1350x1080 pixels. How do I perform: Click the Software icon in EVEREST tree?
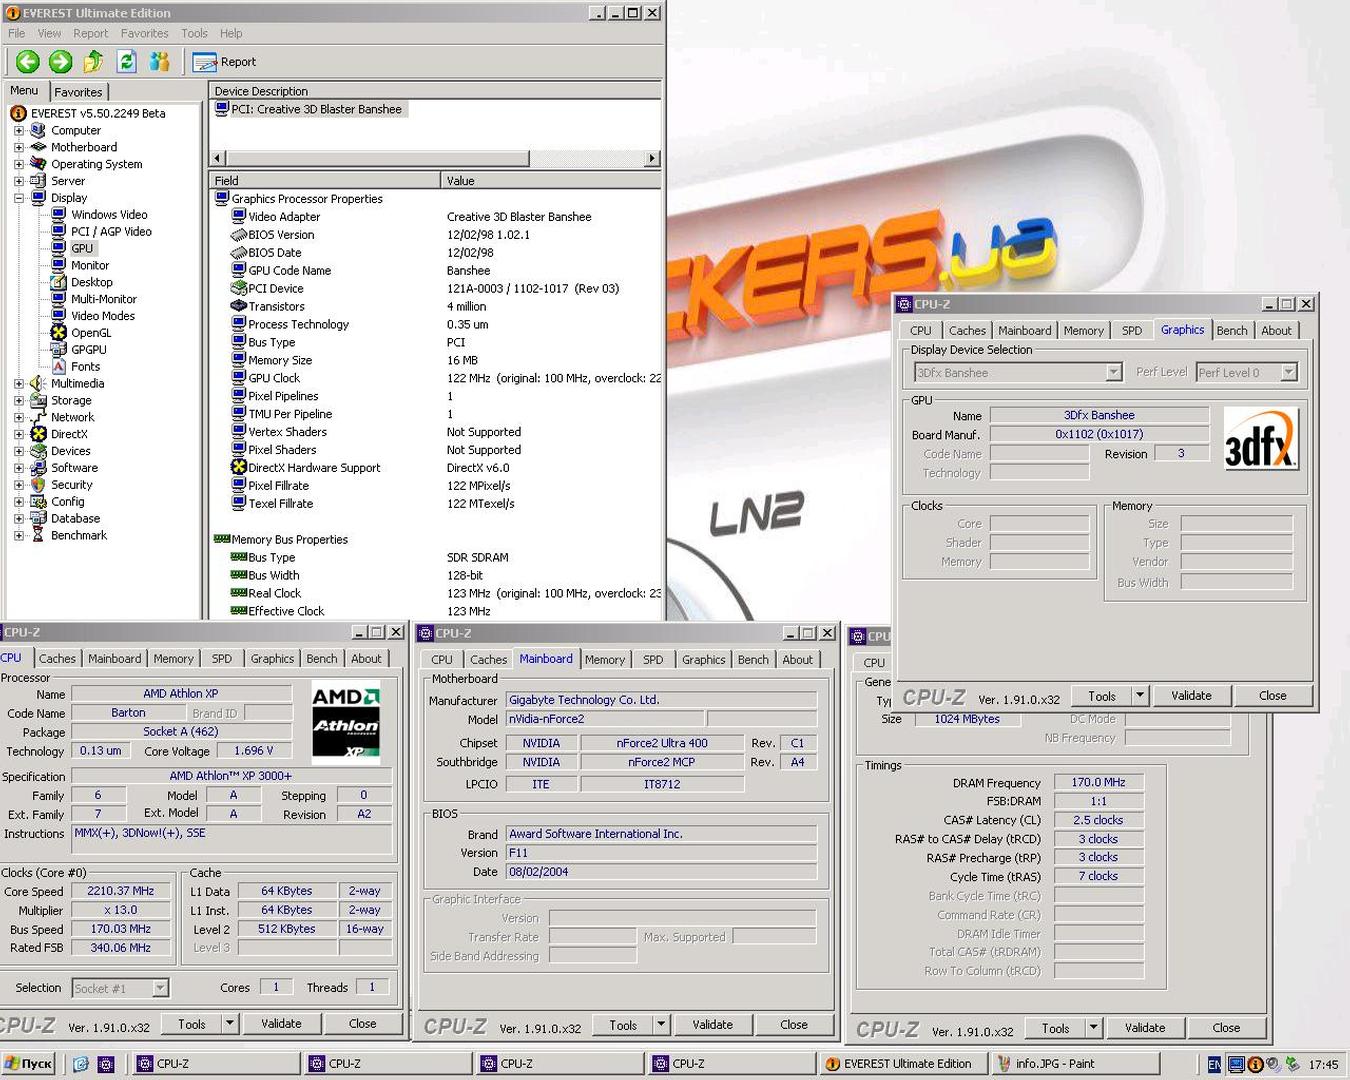click(38, 468)
